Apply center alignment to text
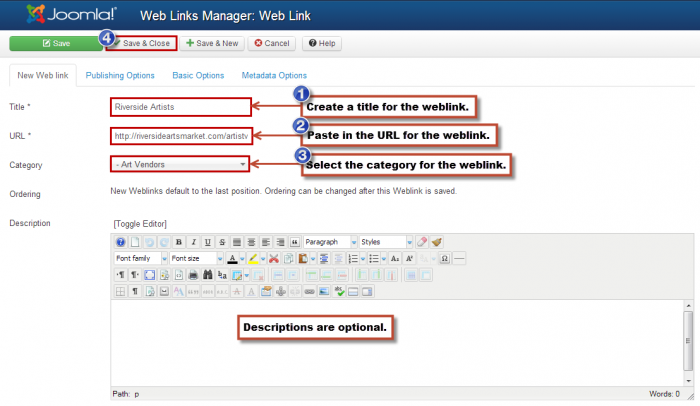700x406 pixels. pos(251,242)
